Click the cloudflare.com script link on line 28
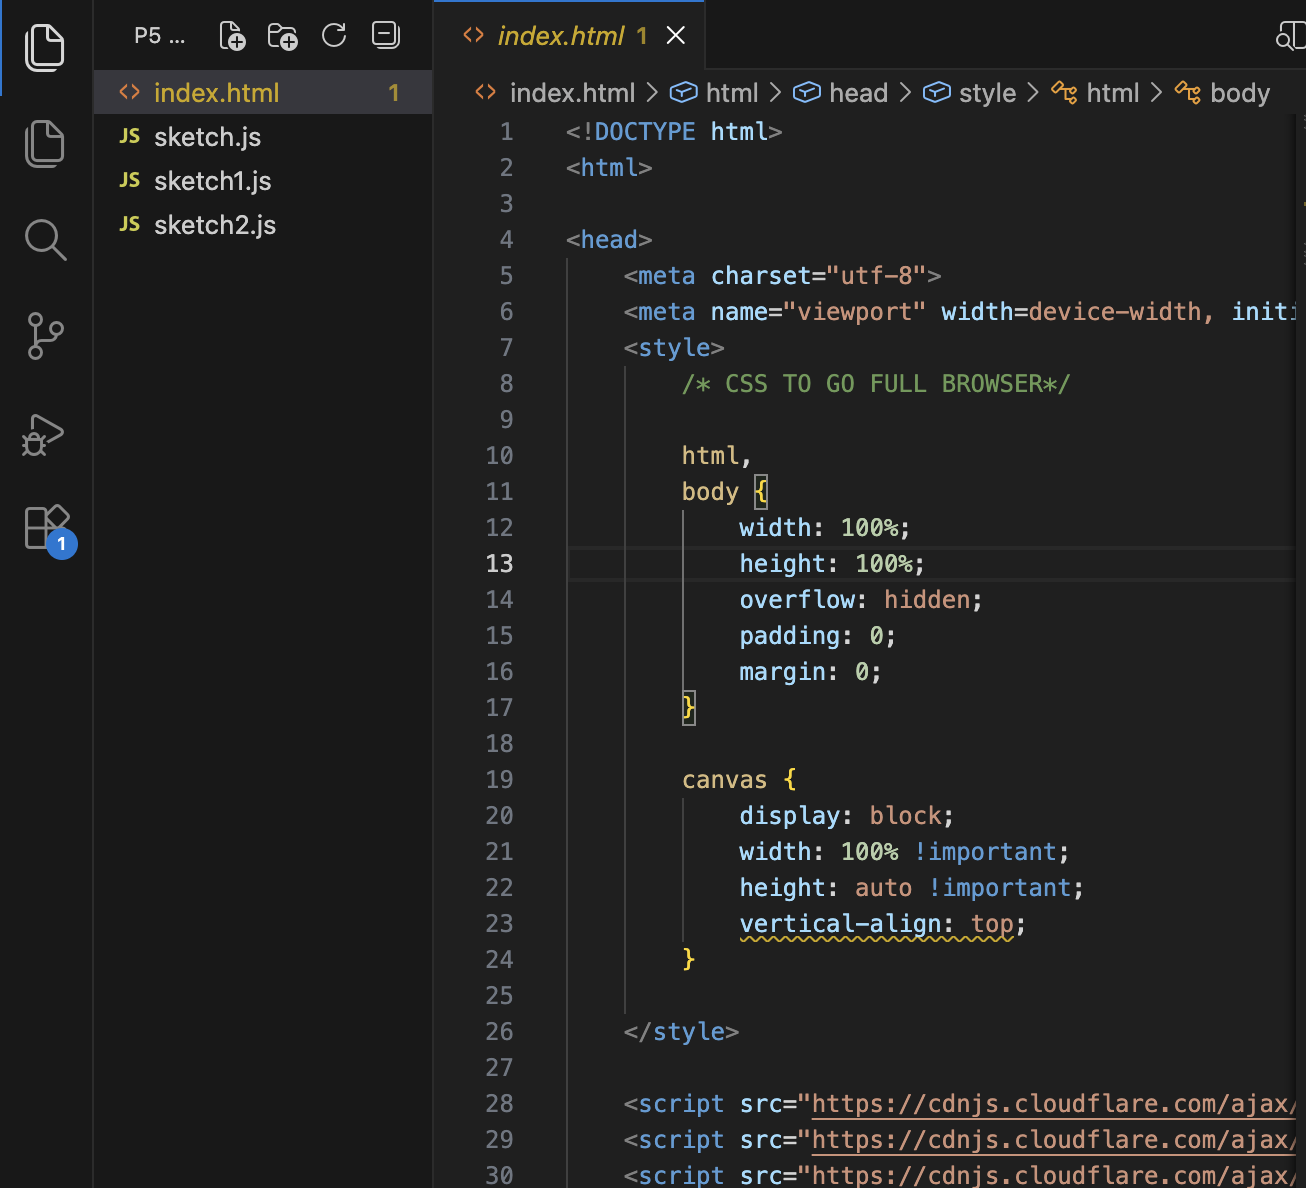 (1050, 1103)
